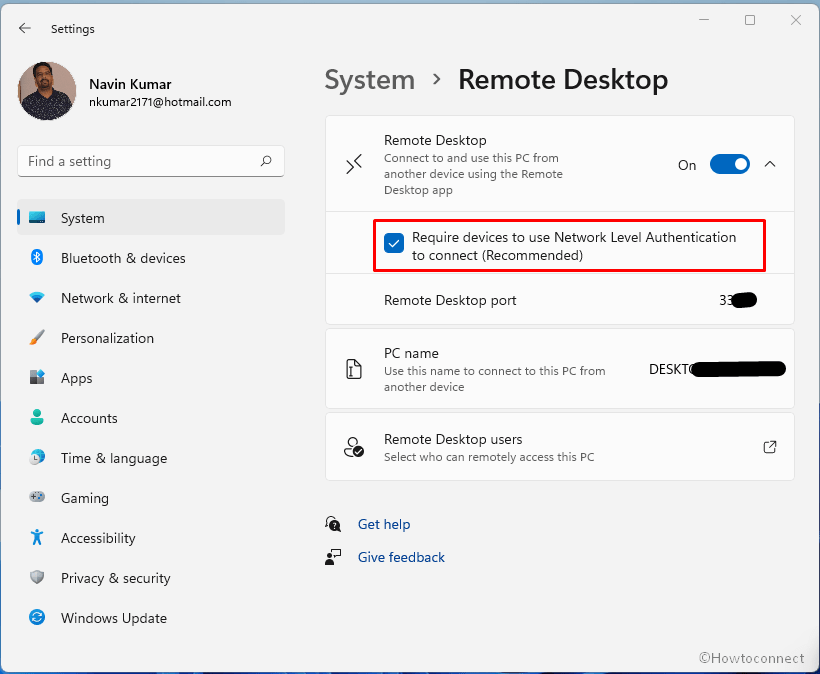Click the System monitor icon
820x674 pixels.
[37, 217]
